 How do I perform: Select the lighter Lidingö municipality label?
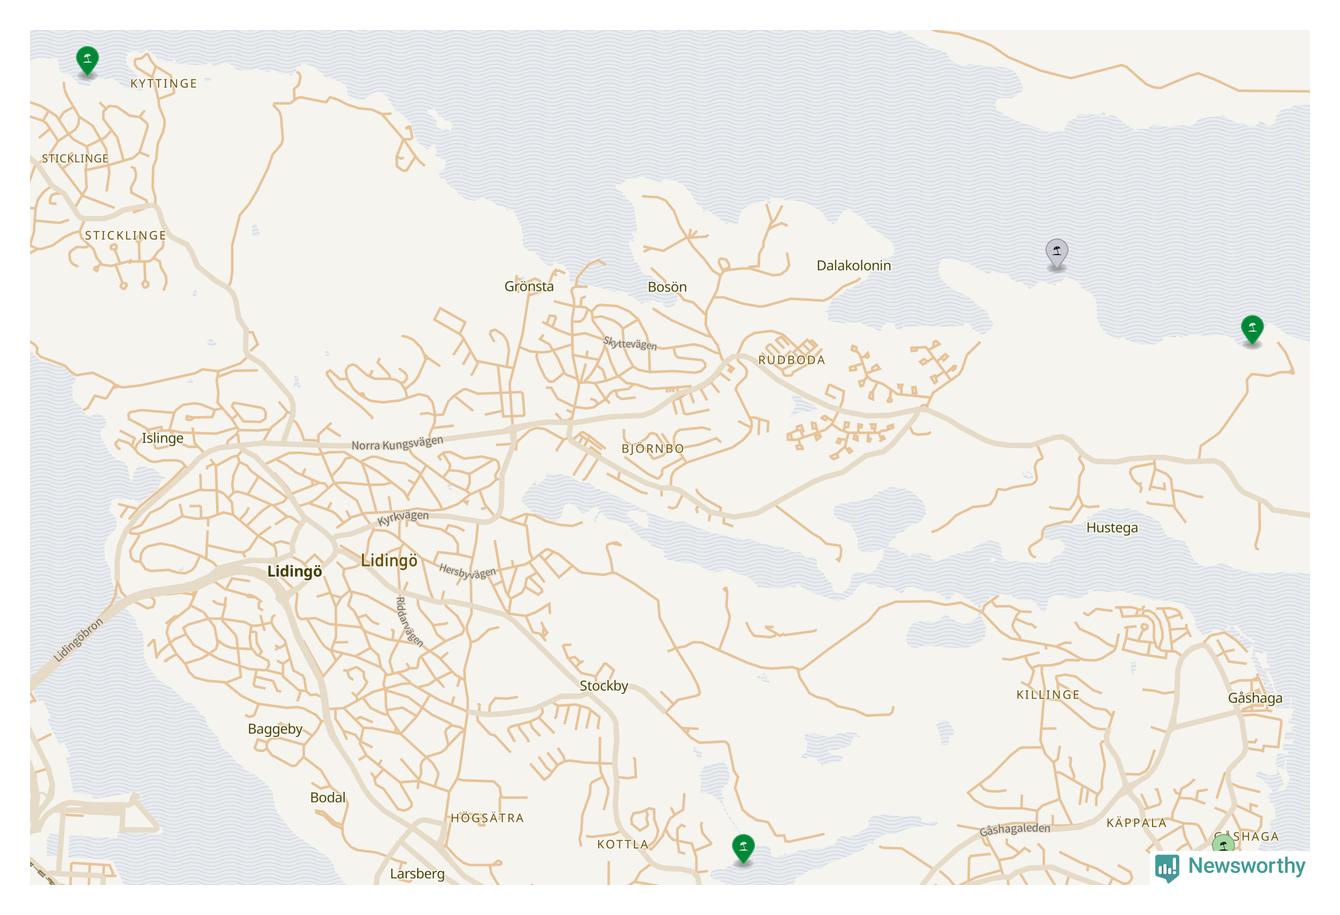coord(389,561)
